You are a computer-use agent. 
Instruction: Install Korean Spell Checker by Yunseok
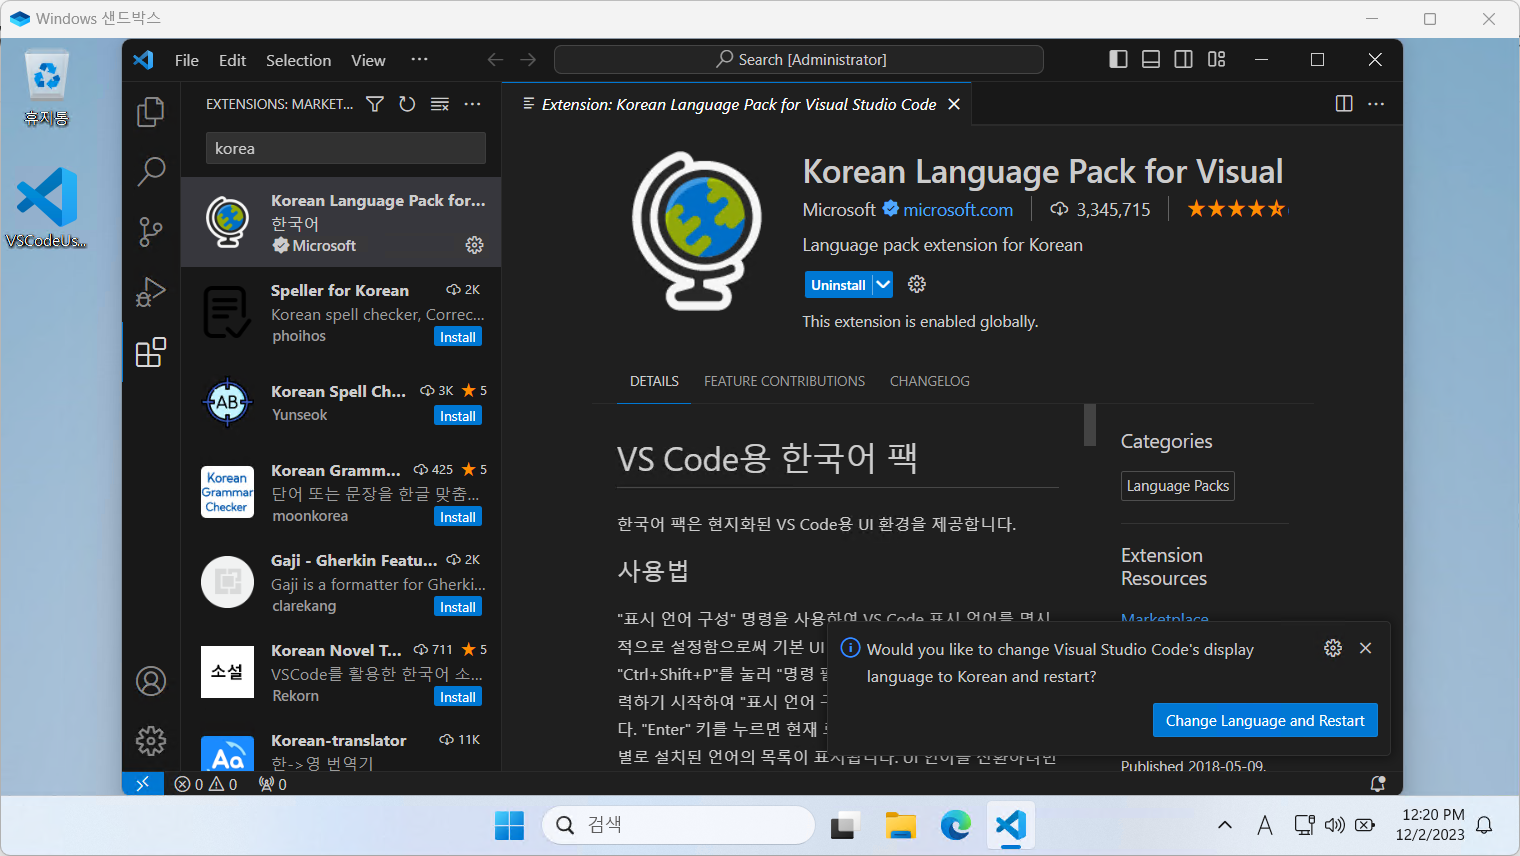(458, 416)
